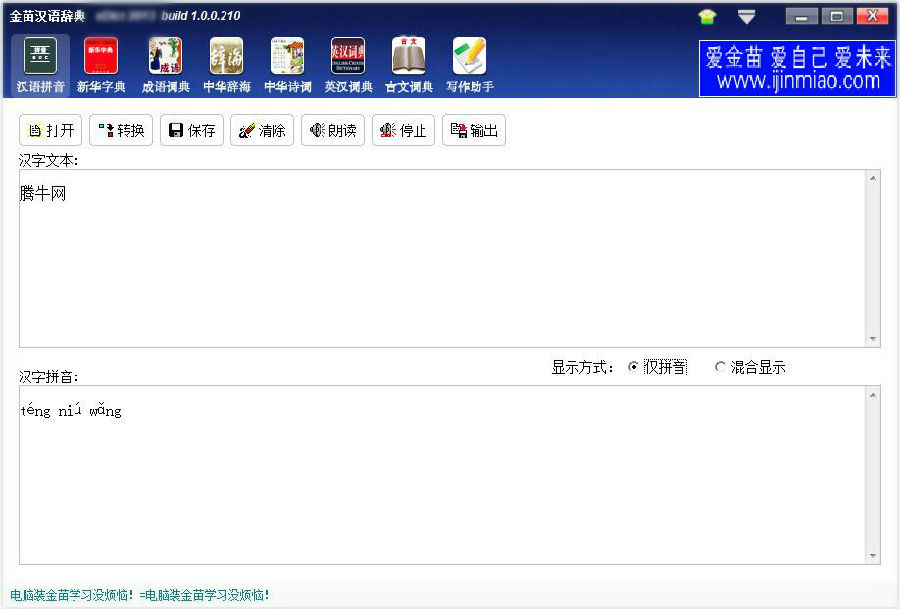Image resolution: width=900 pixels, height=609 pixels.
Task: Click the down arrow of 汉字拼音 scrollbar
Action: coord(873,556)
